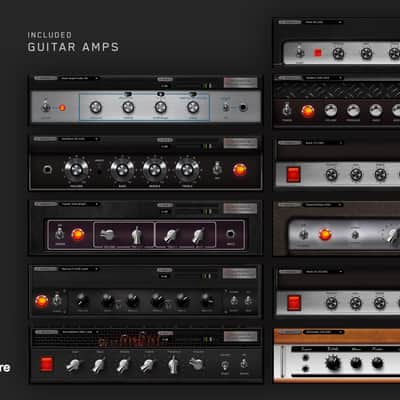
Task: Adjust level slider above blue-outlined silver amp
Action: point(195,86)
